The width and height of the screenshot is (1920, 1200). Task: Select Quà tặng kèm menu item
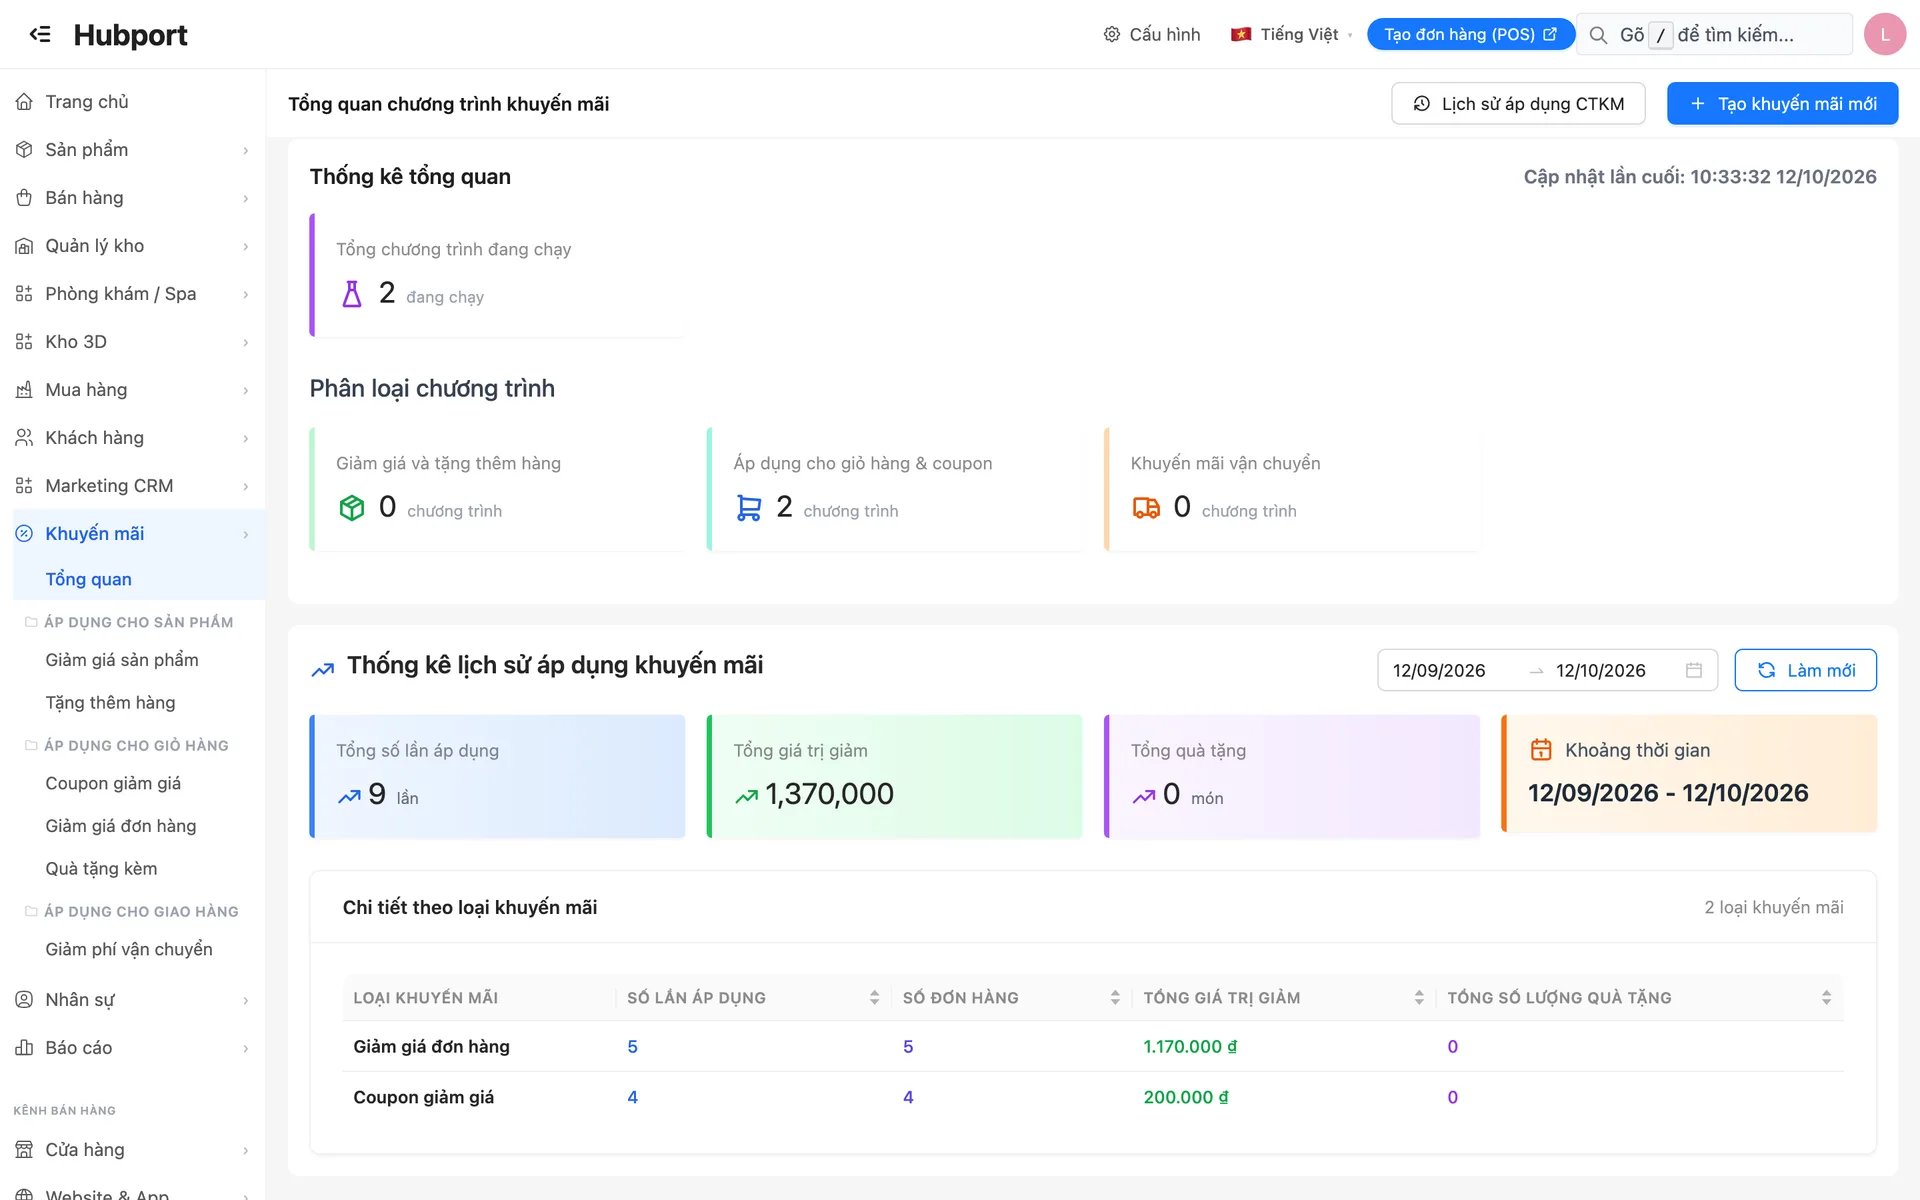click(101, 869)
